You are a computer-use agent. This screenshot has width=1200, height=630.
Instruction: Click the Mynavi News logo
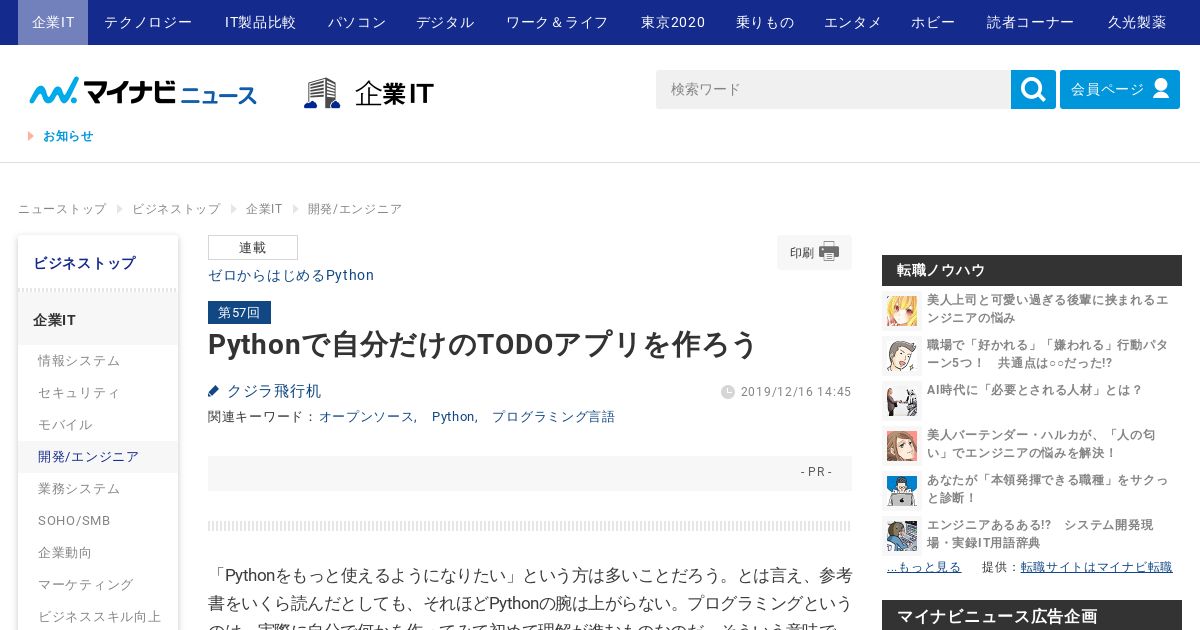(x=143, y=91)
